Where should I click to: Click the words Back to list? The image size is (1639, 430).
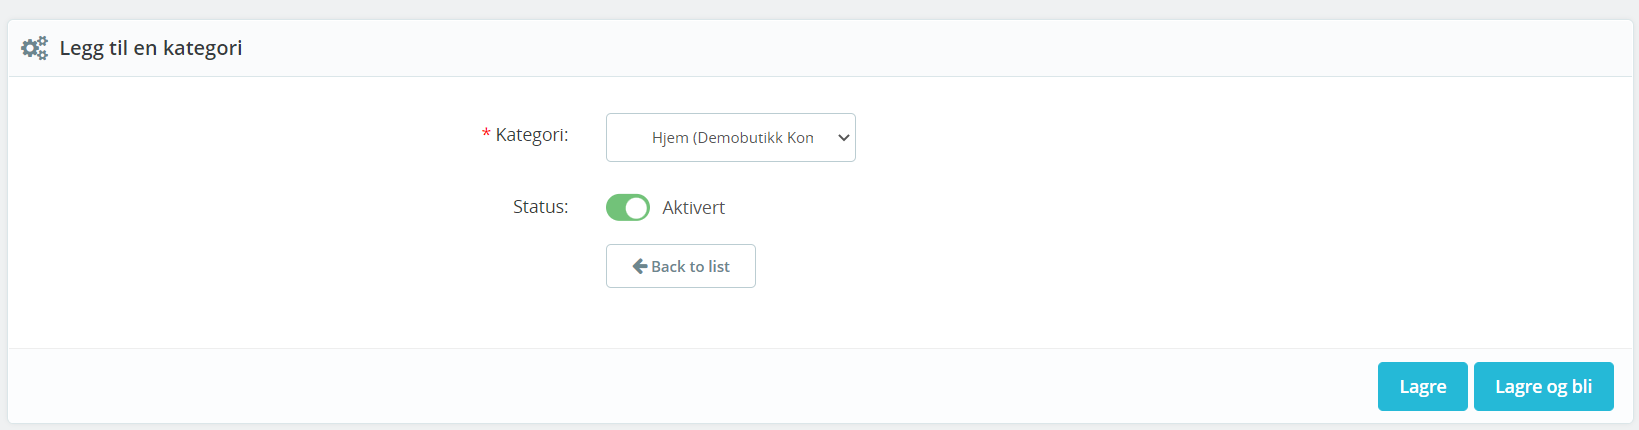click(690, 266)
